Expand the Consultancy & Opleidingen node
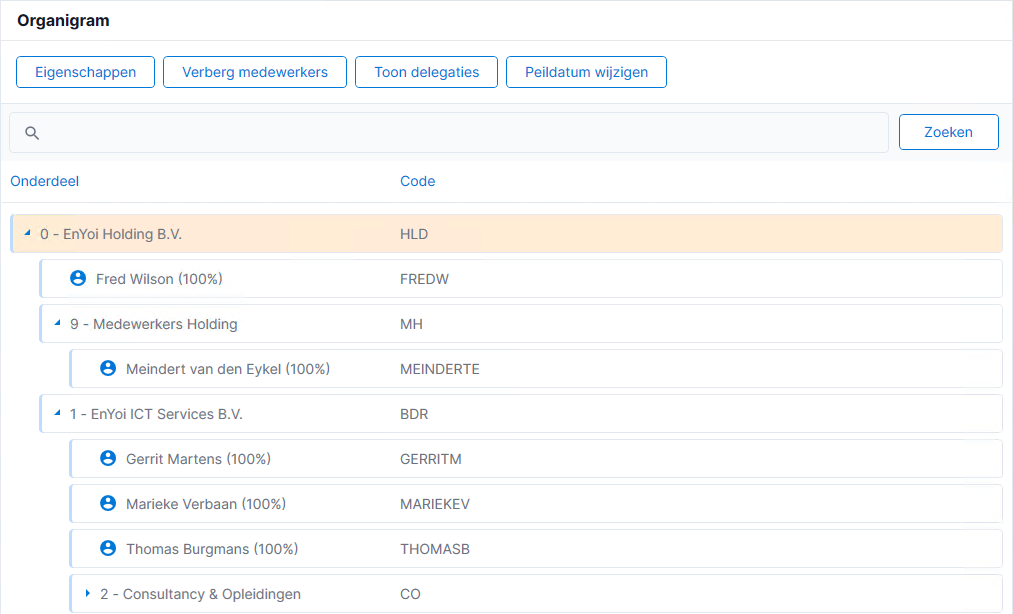1013x614 pixels. (x=87, y=593)
